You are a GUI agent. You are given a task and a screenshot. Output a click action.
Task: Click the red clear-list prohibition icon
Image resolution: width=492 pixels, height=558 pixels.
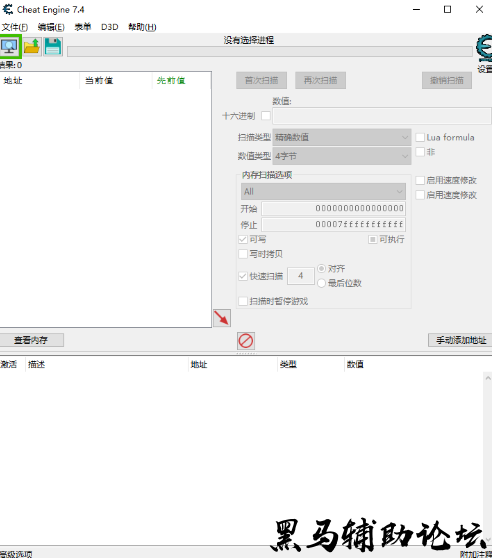pos(246,341)
